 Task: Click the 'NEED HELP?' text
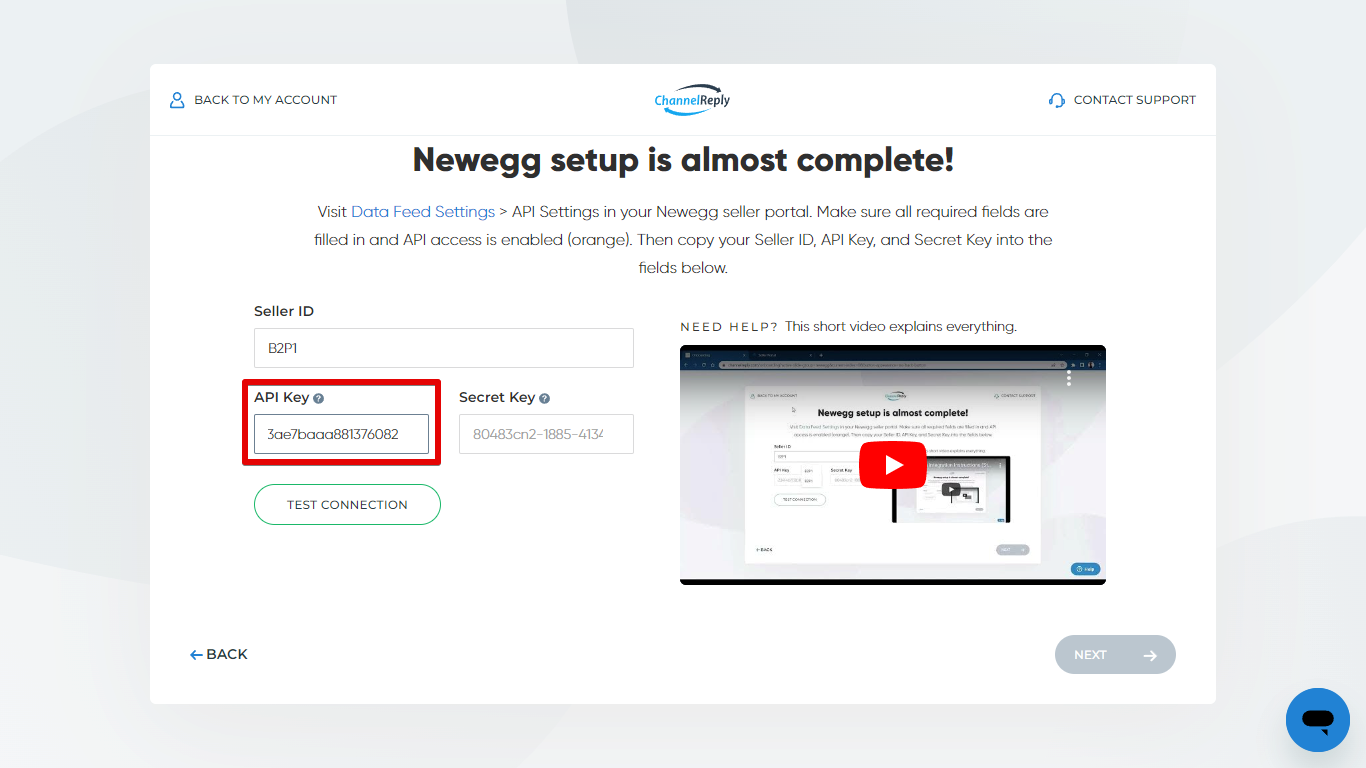tap(729, 327)
